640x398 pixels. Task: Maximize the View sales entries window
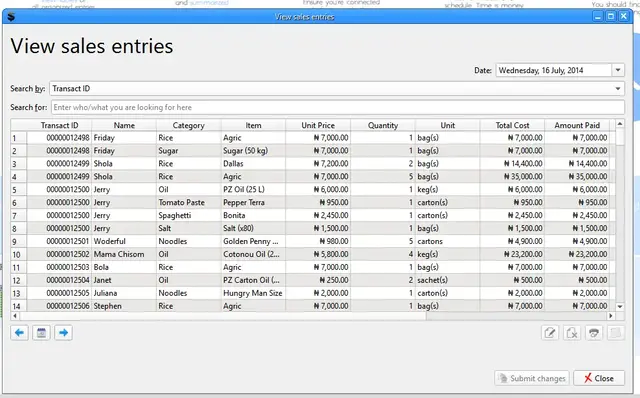(x=611, y=16)
